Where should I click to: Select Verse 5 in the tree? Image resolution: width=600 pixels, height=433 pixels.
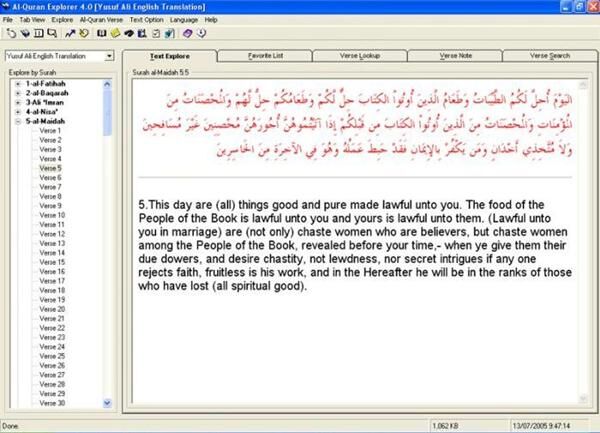50,168
